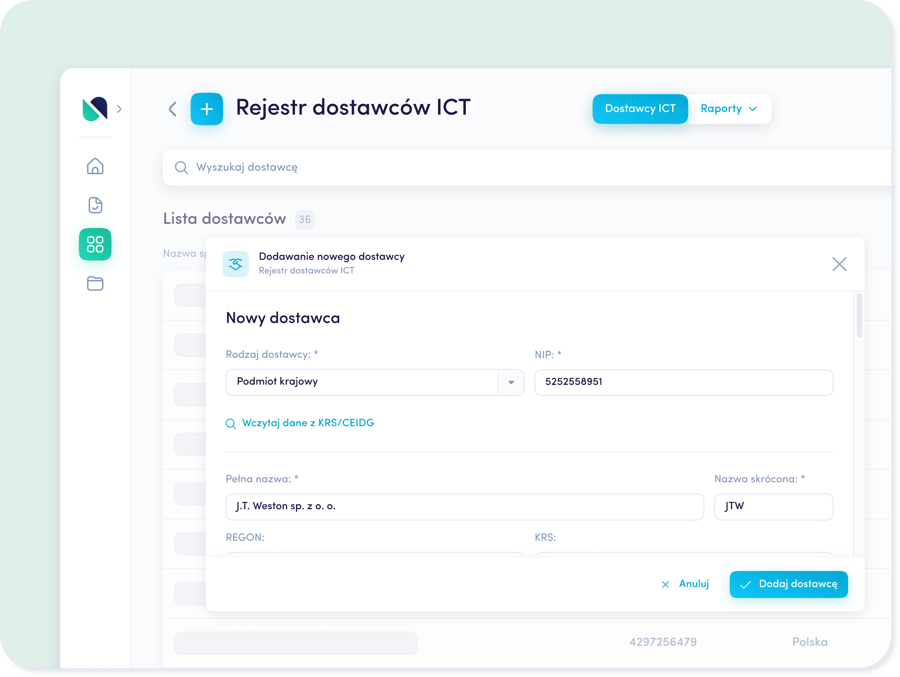Screen dimensions: 900x677
Task: Click the dialog vertical scrollbar
Action: tap(859, 315)
